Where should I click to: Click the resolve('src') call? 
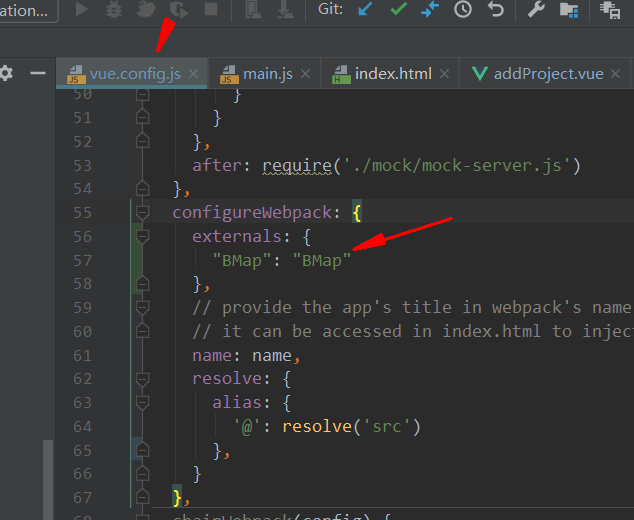[x=351, y=427]
